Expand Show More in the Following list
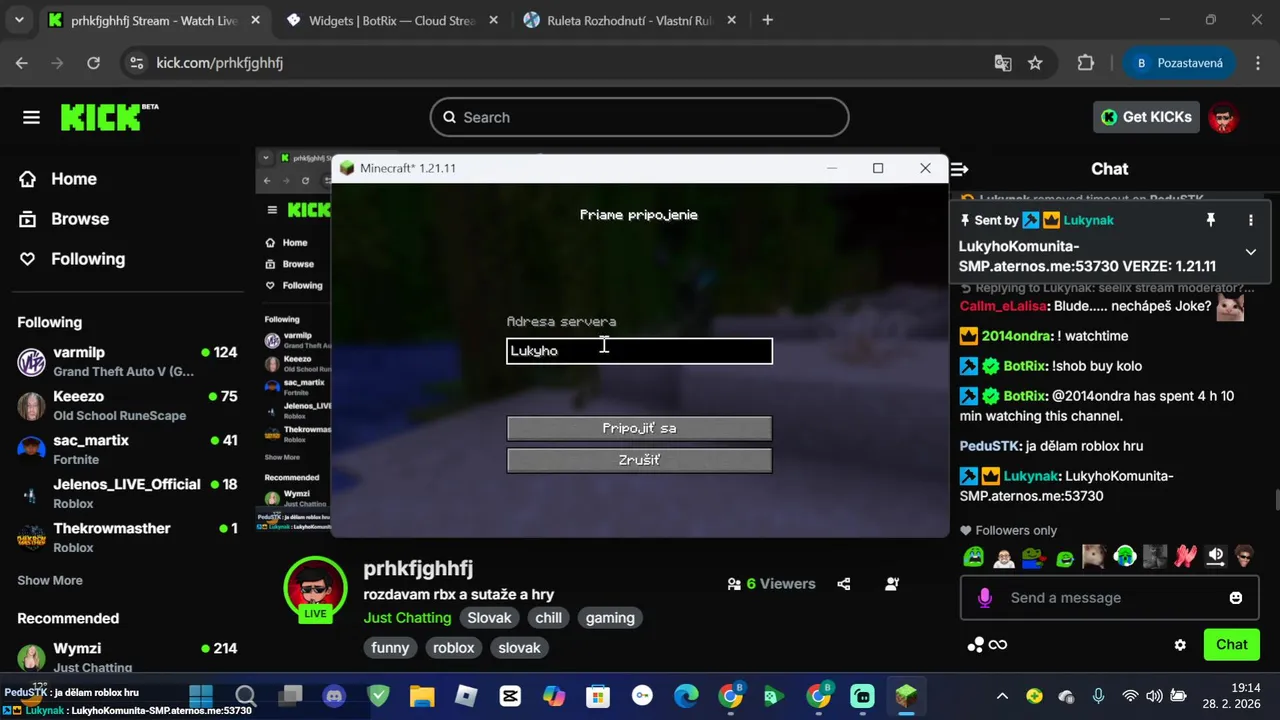1280x720 pixels. point(50,580)
